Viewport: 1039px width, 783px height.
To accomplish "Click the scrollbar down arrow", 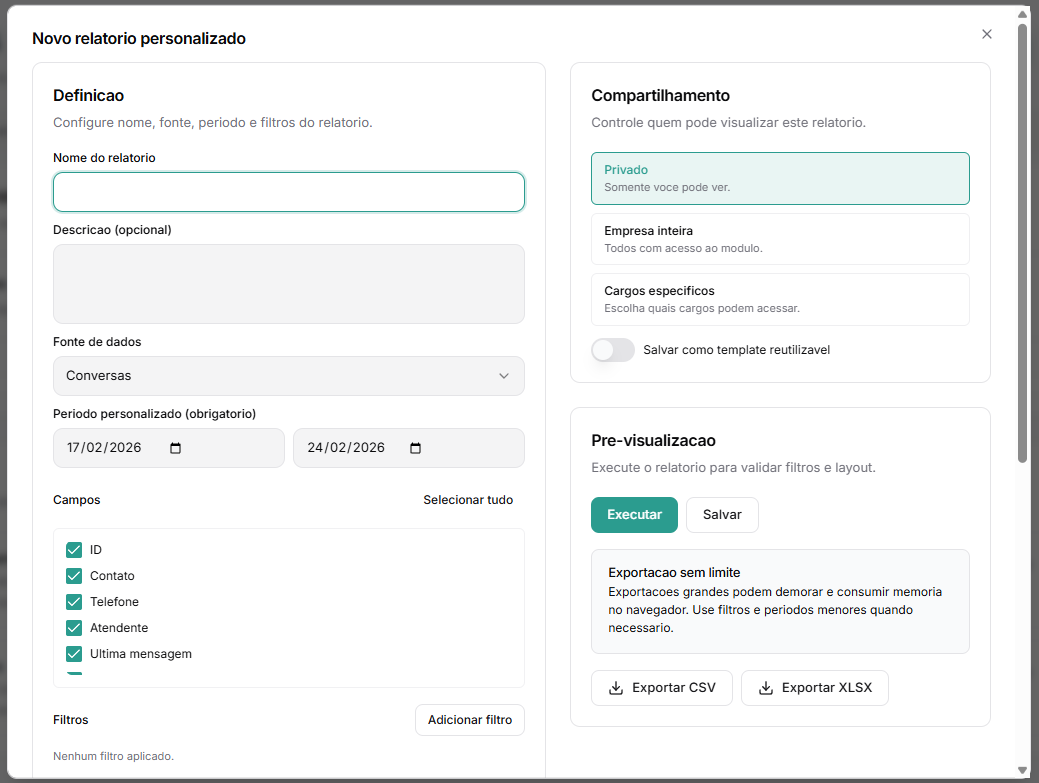I will coord(1023,770).
